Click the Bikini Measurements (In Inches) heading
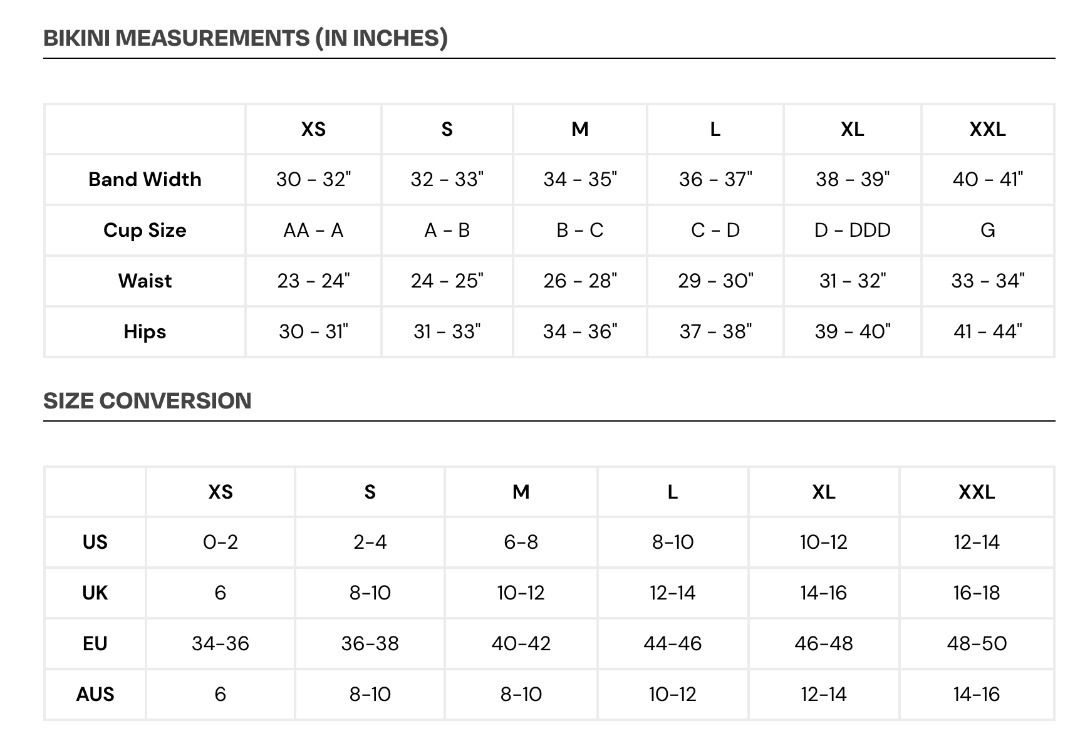Image resolution: width=1080 pixels, height=744 pixels. pyautogui.click(x=245, y=38)
